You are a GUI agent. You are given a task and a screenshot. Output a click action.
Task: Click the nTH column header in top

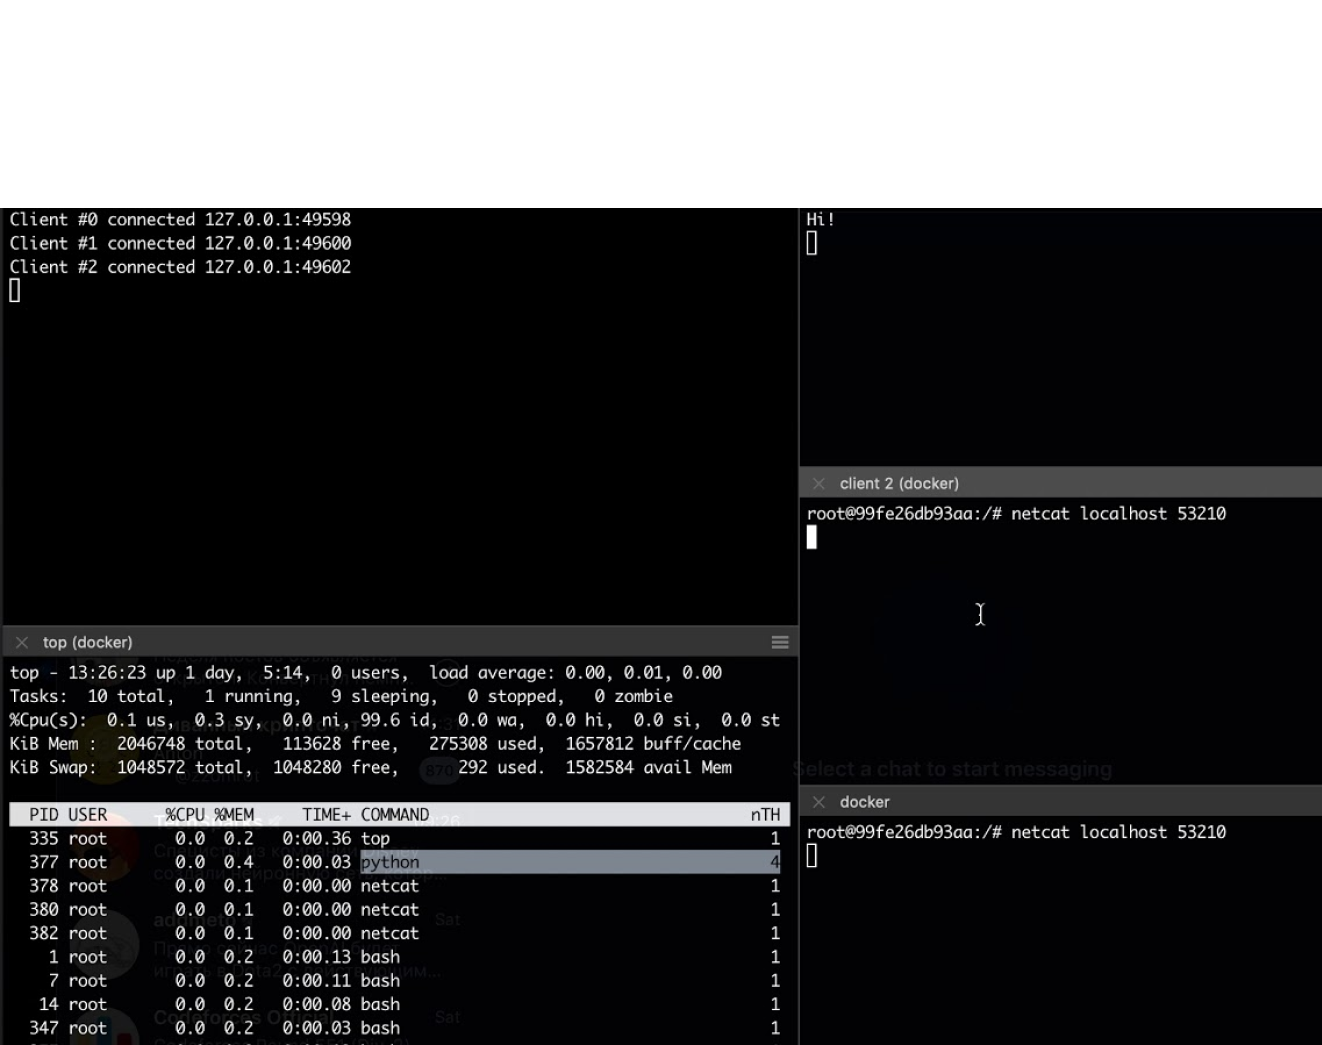tap(765, 815)
